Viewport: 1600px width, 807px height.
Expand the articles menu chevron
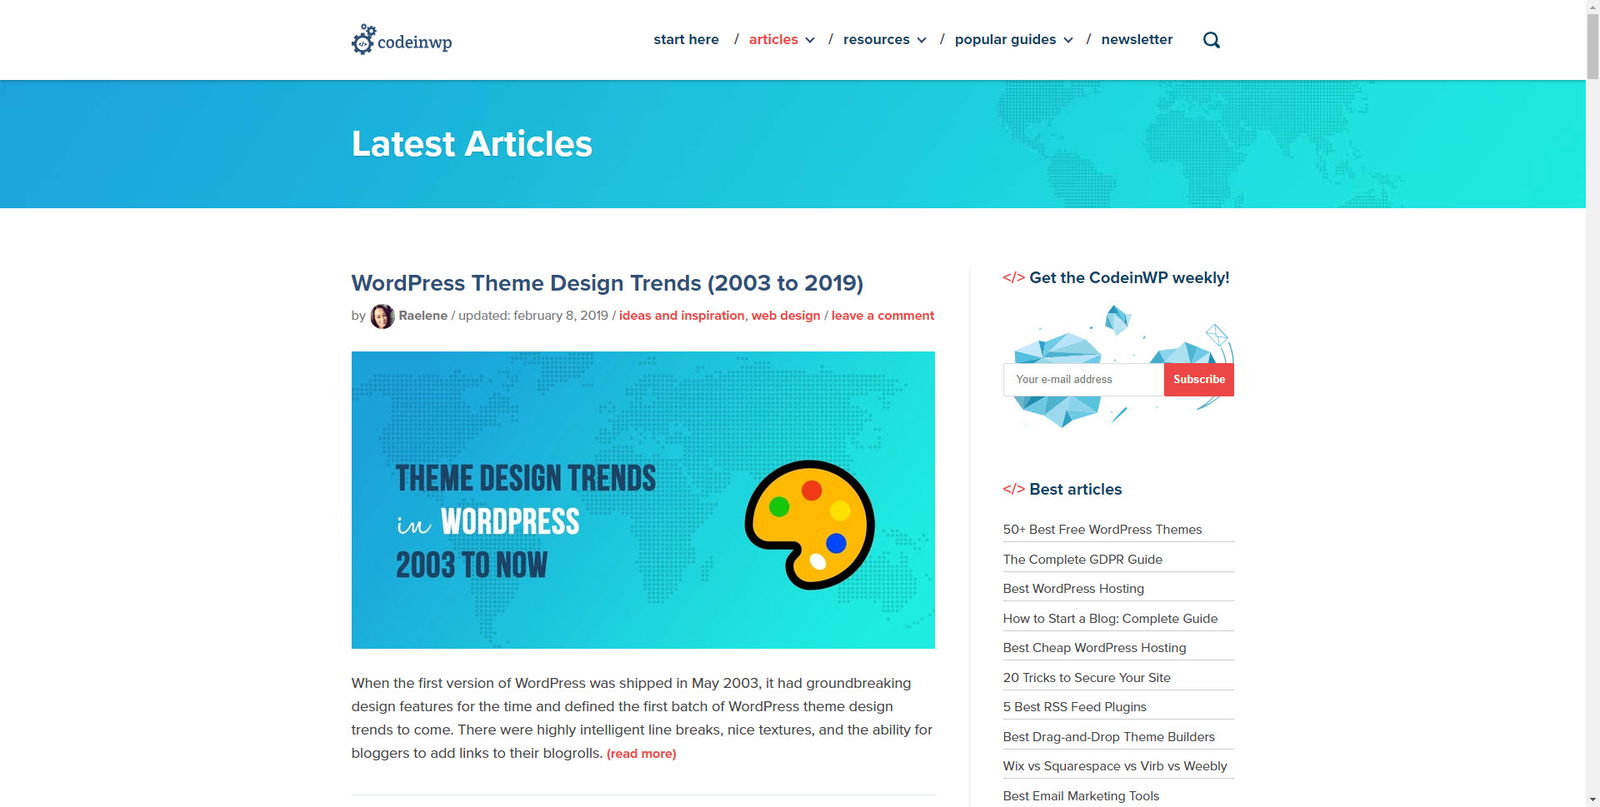click(810, 40)
